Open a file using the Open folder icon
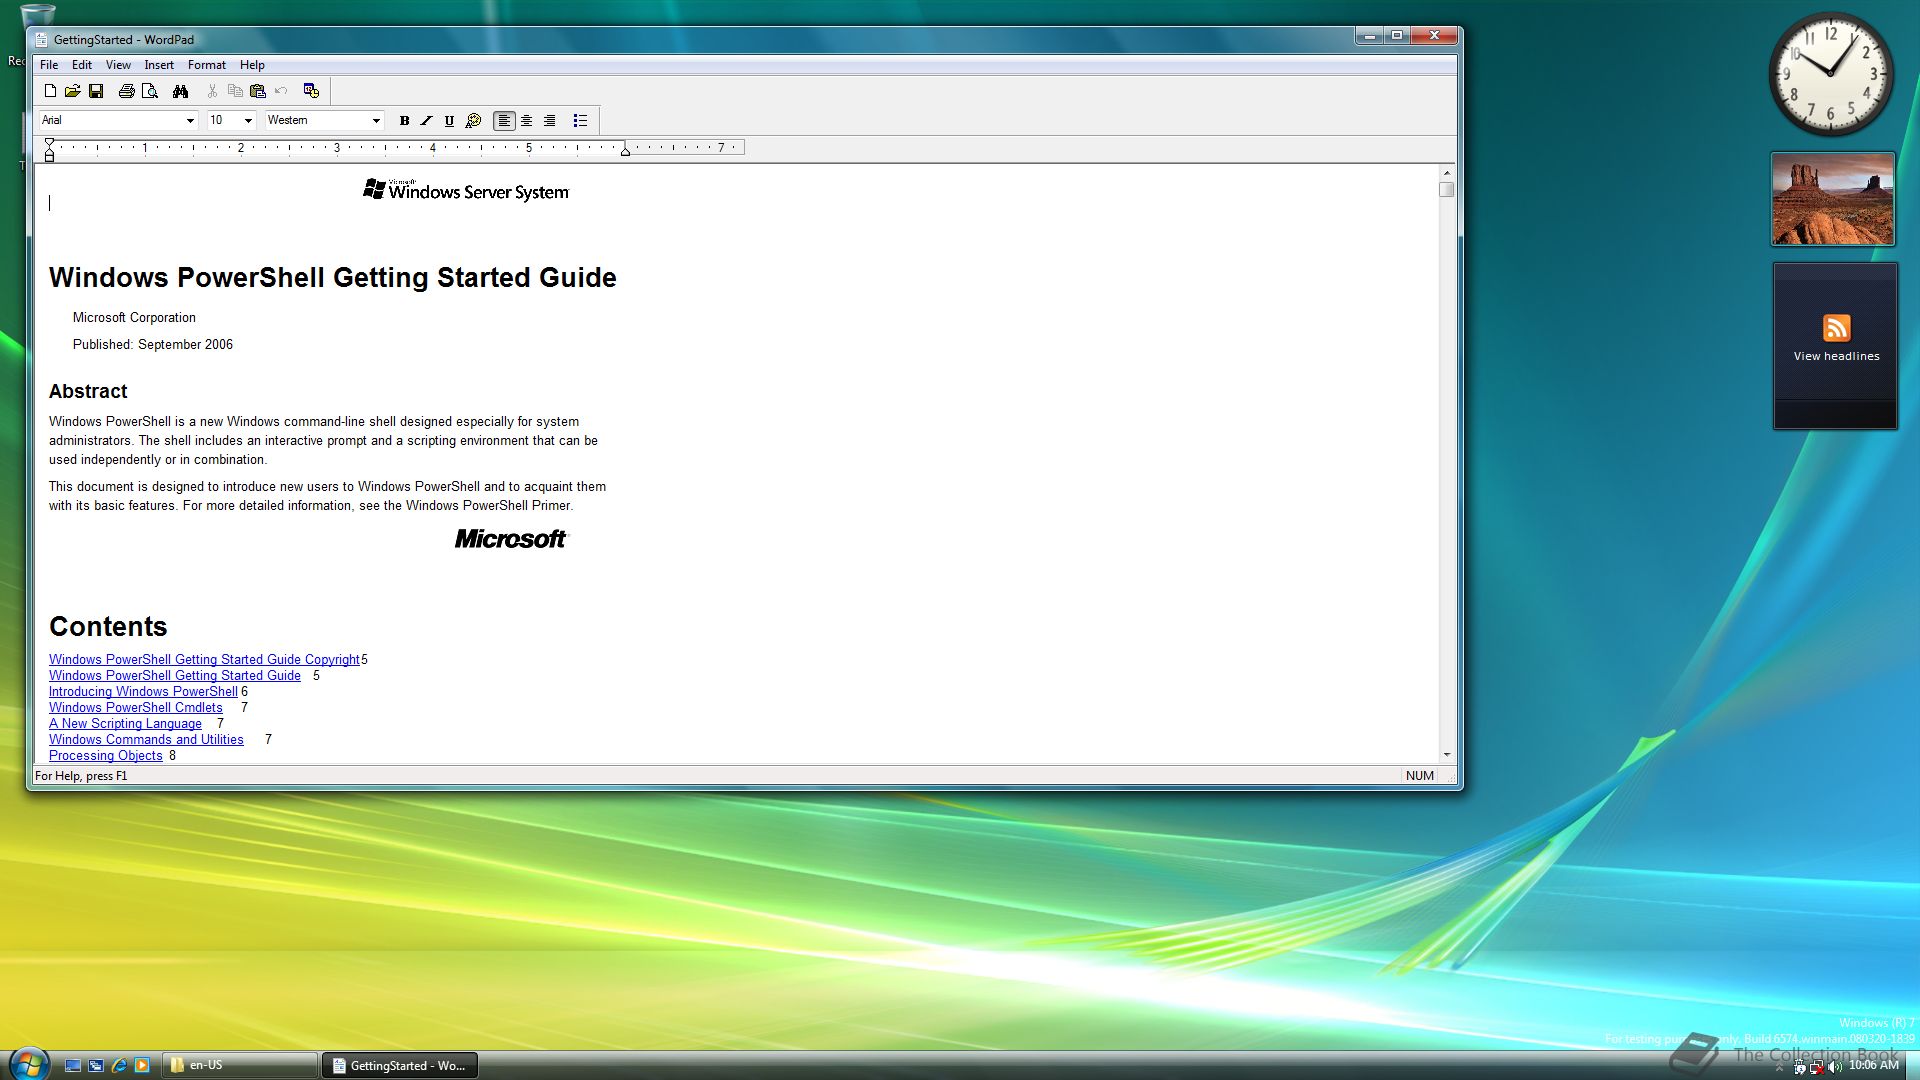The image size is (1920, 1080). click(x=73, y=91)
